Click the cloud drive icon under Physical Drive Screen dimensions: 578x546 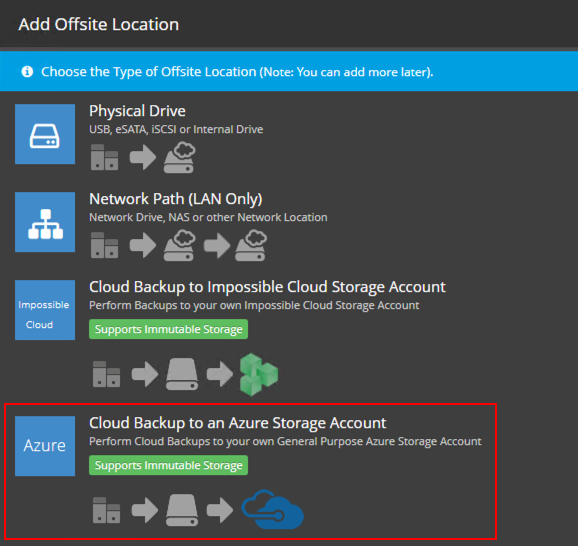(x=180, y=158)
